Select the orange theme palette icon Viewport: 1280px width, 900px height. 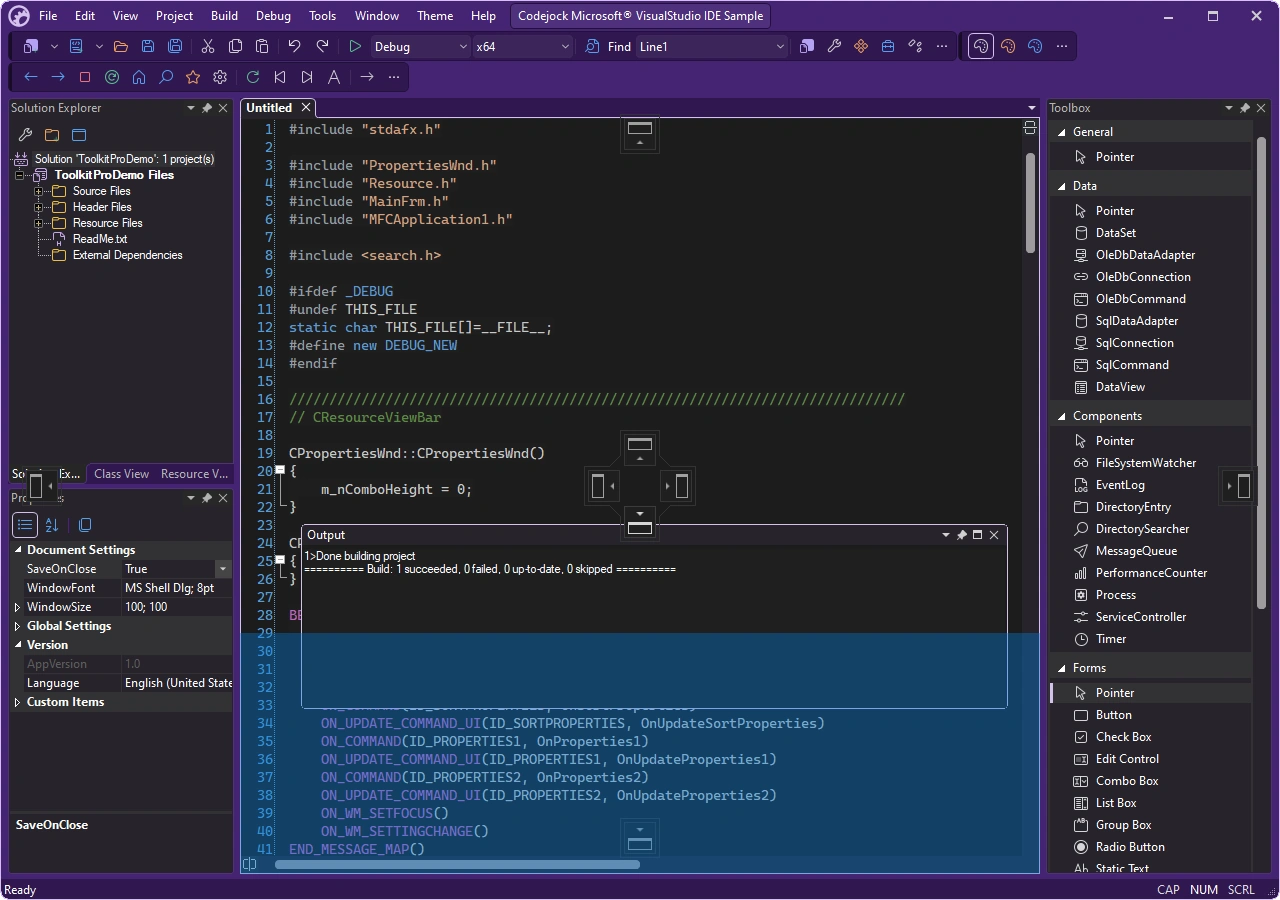click(x=1008, y=46)
